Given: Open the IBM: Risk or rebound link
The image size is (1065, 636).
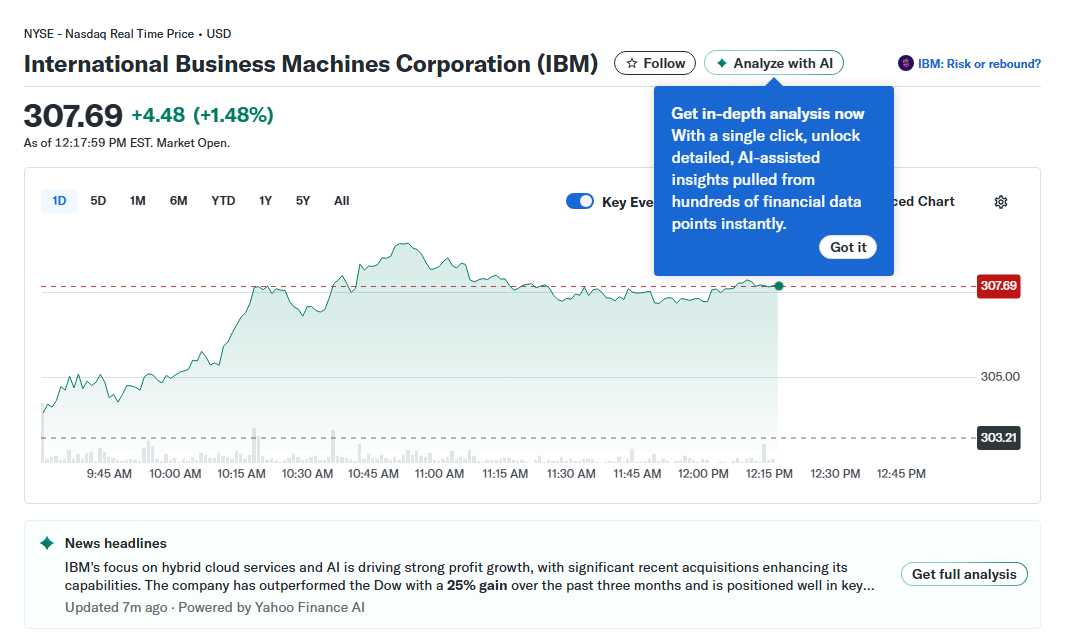Looking at the screenshot, I should (970, 64).
